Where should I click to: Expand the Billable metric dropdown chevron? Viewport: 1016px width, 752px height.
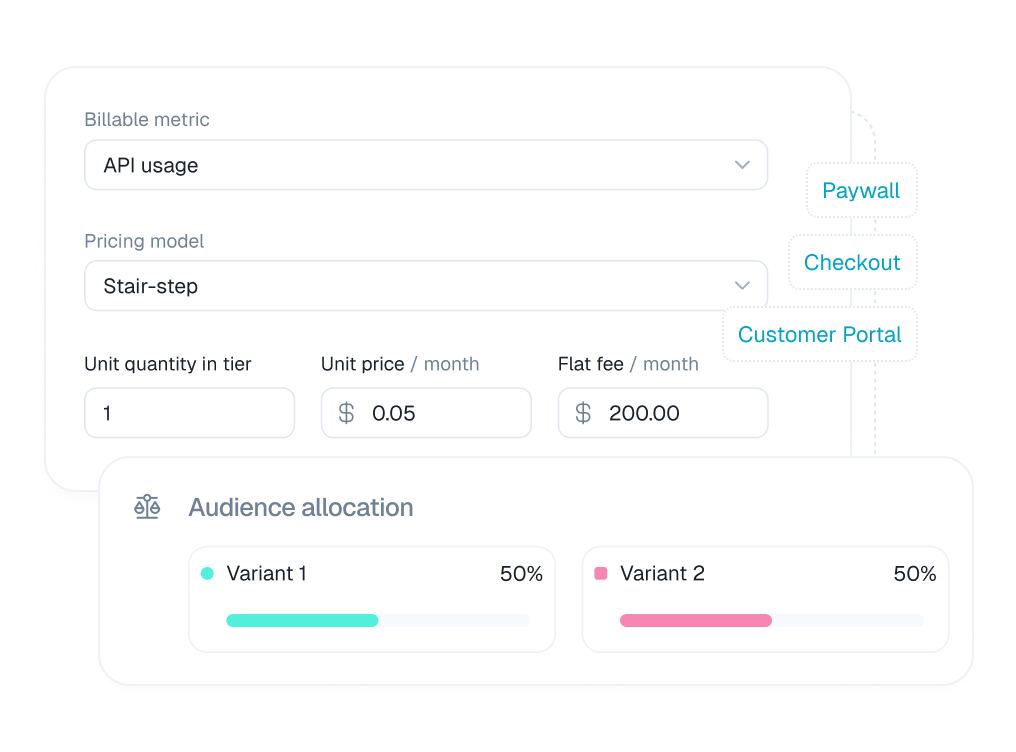pos(742,165)
